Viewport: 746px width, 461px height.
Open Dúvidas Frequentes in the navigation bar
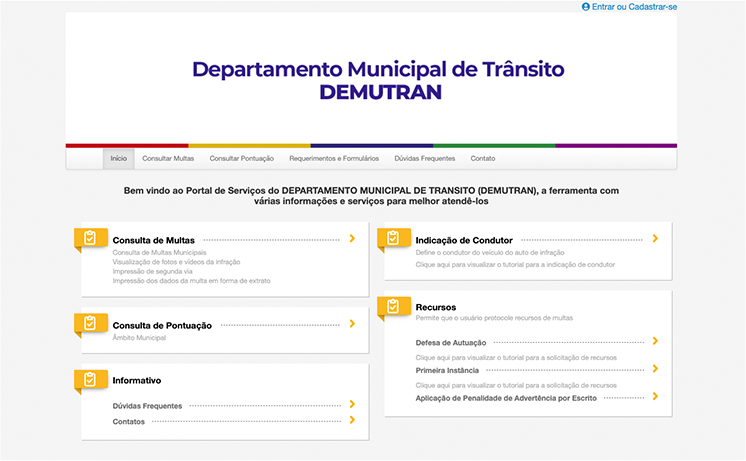click(x=424, y=158)
